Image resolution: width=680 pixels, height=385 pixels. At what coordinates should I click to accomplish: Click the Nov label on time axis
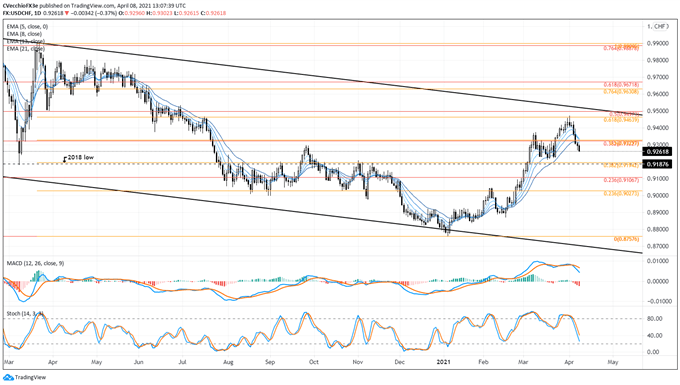coord(357,362)
